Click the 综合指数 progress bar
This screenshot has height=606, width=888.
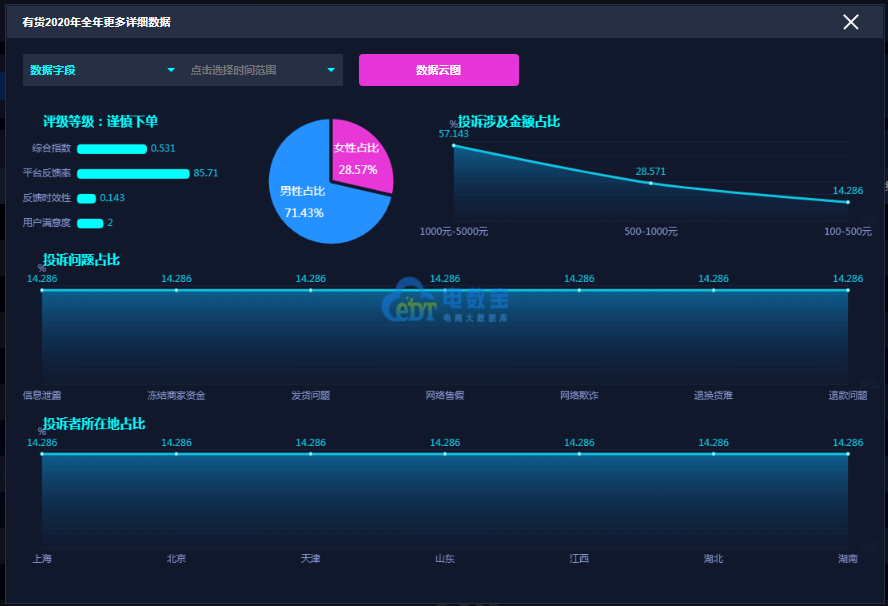pyautogui.click(x=112, y=149)
